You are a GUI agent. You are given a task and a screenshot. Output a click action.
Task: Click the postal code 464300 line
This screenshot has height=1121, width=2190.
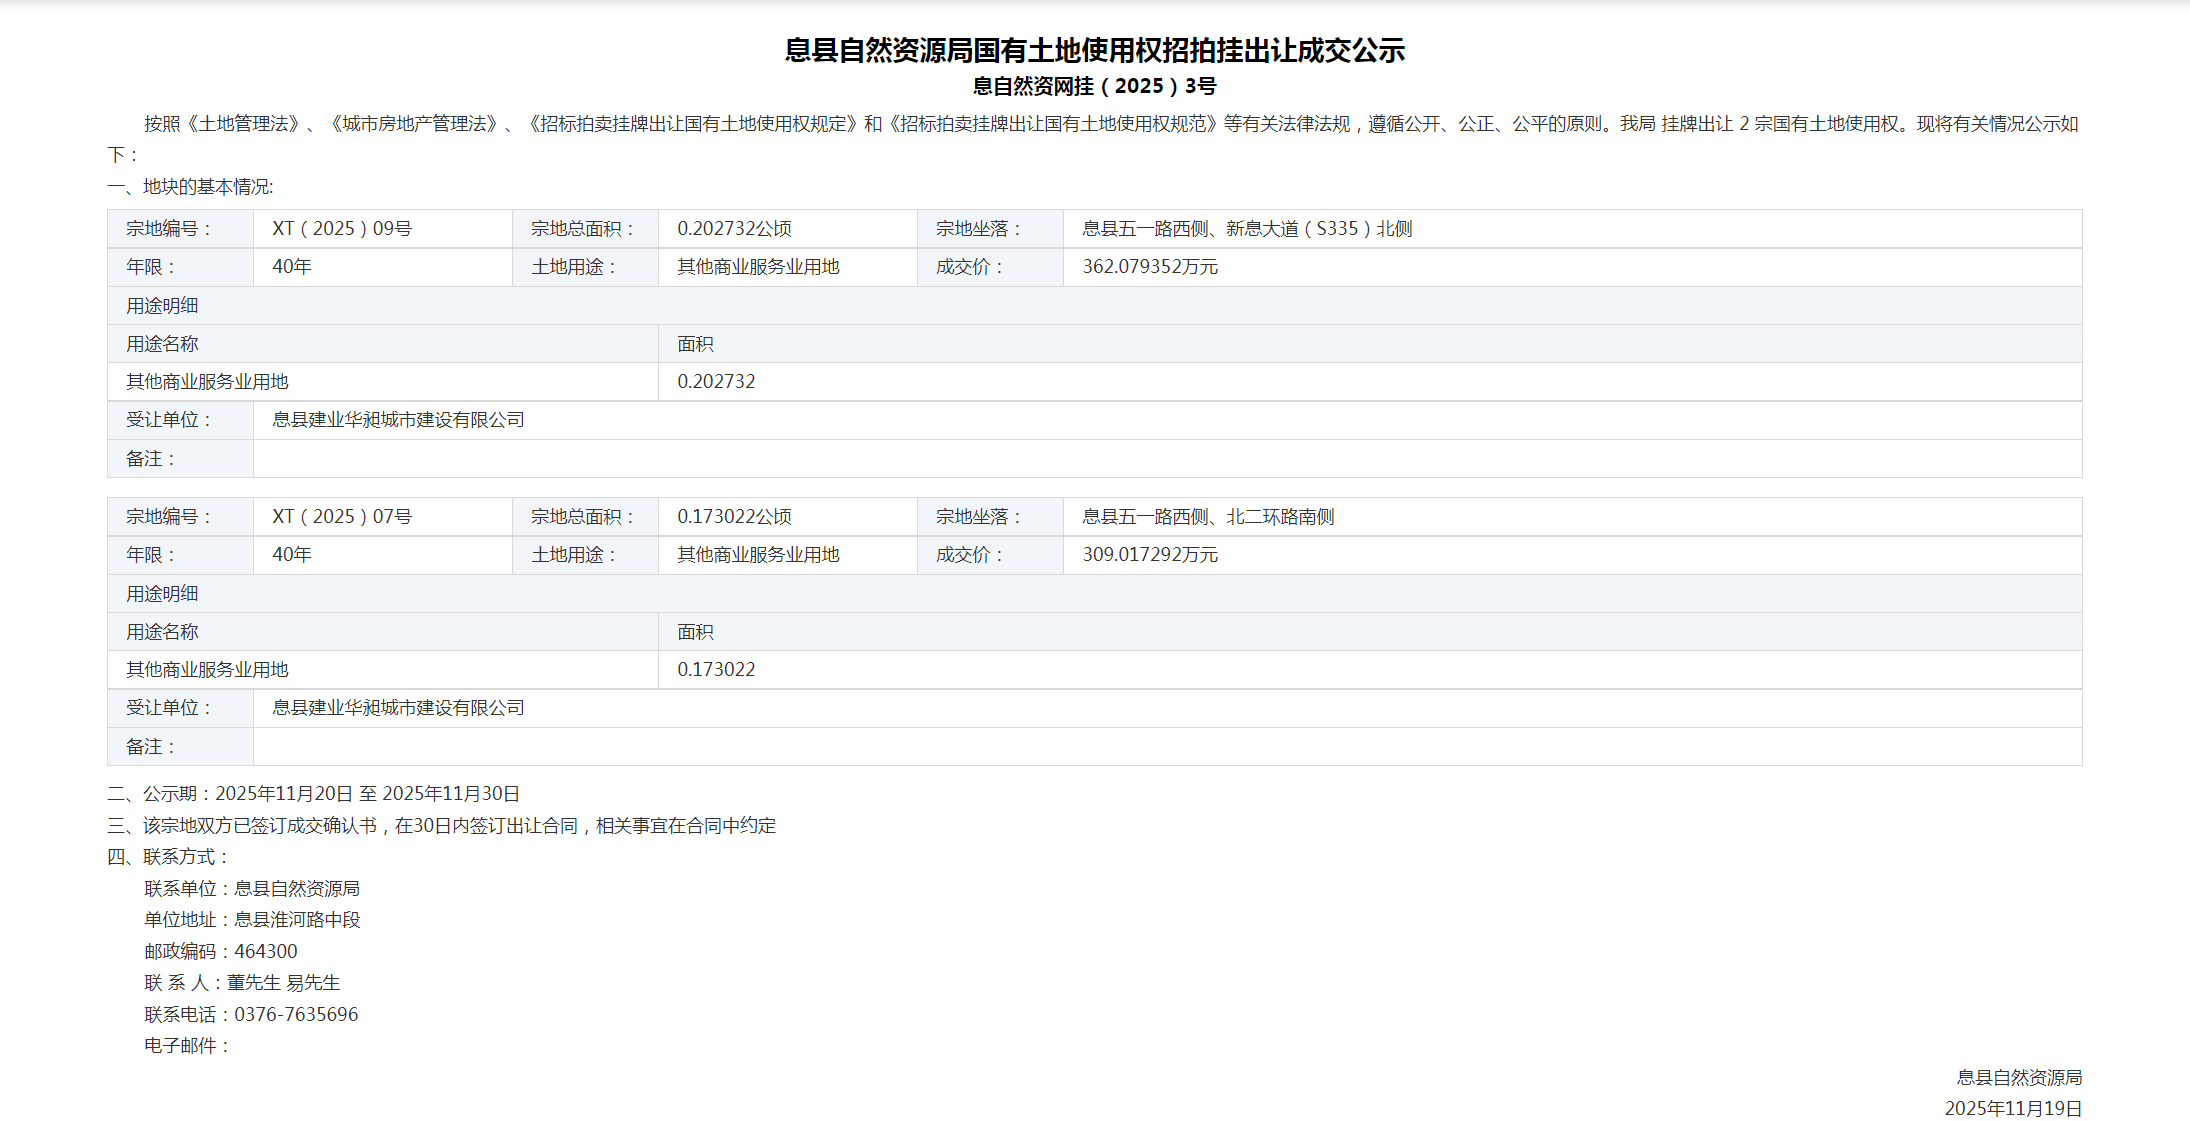[221, 952]
